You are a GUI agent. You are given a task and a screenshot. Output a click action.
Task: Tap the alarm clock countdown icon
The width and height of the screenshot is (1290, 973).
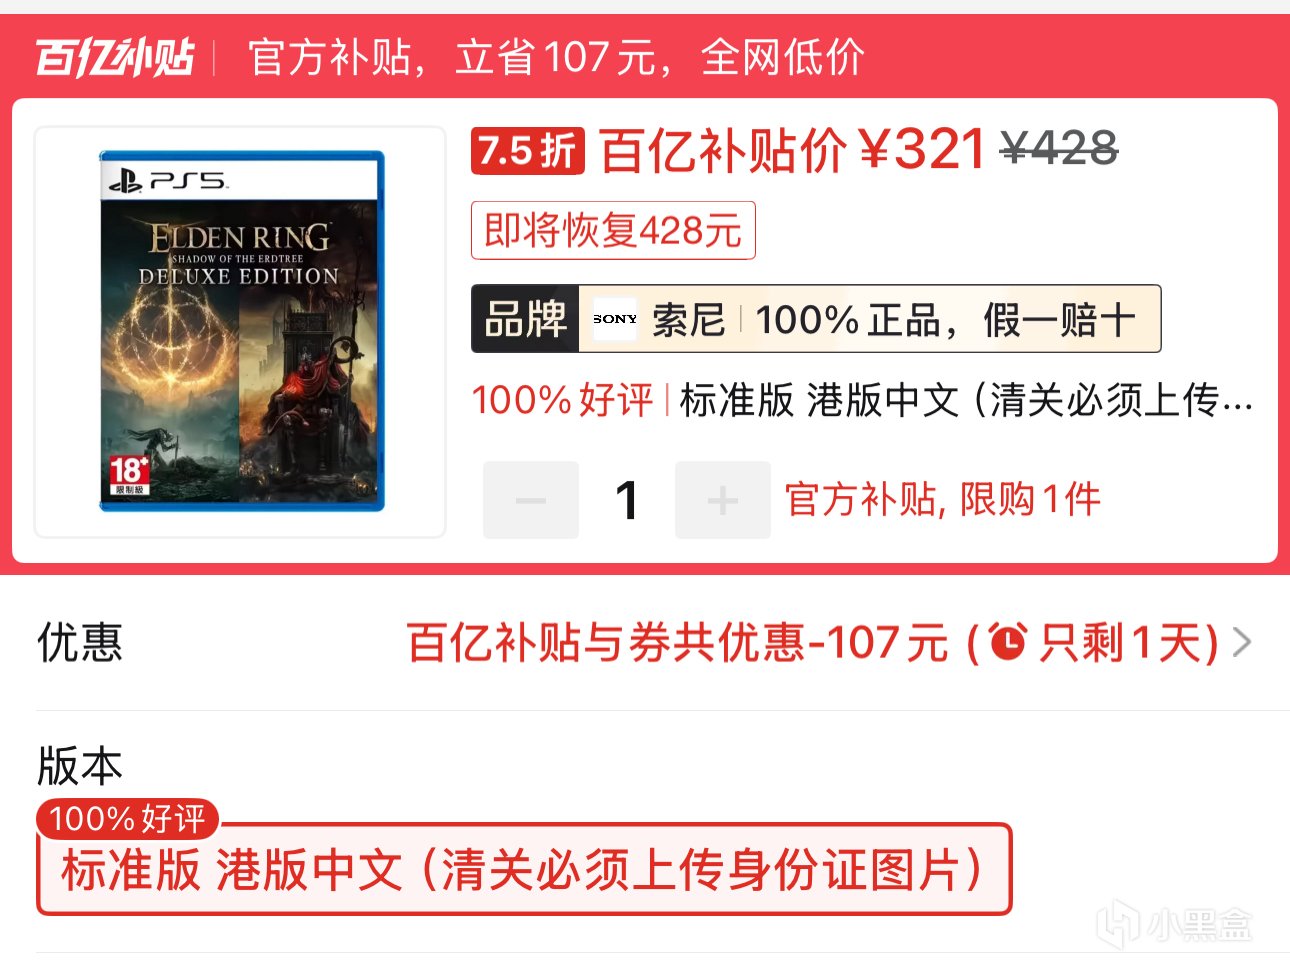1008,641
